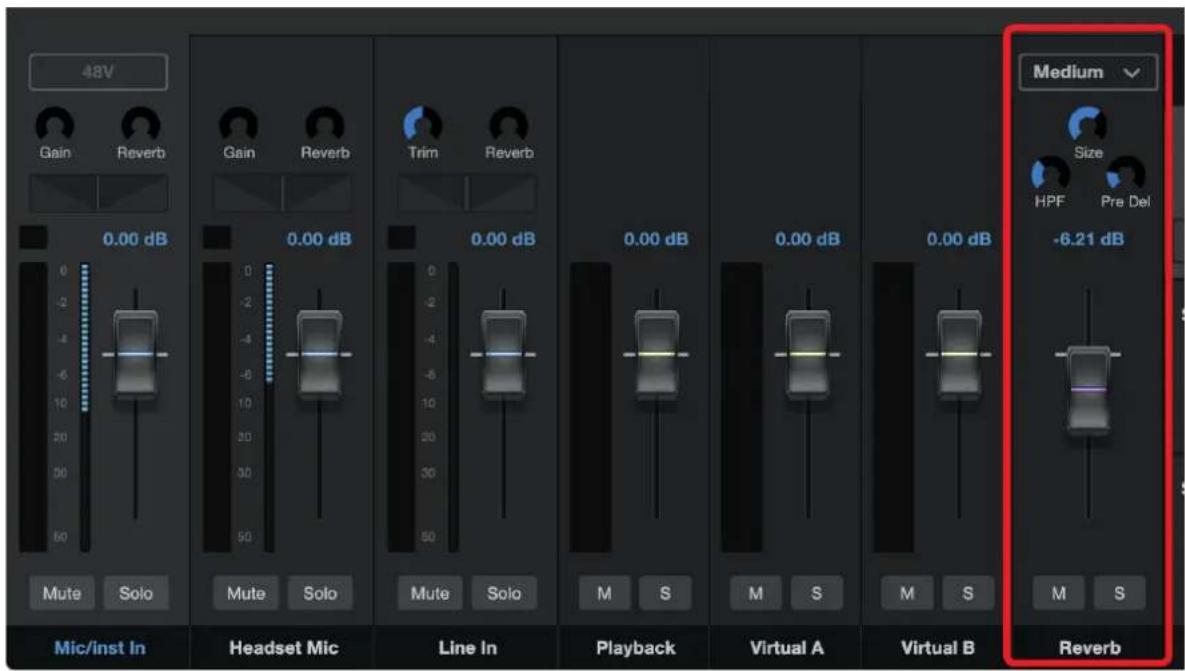
Task: Adjust the Reverb Size knob
Action: pos(1088,124)
